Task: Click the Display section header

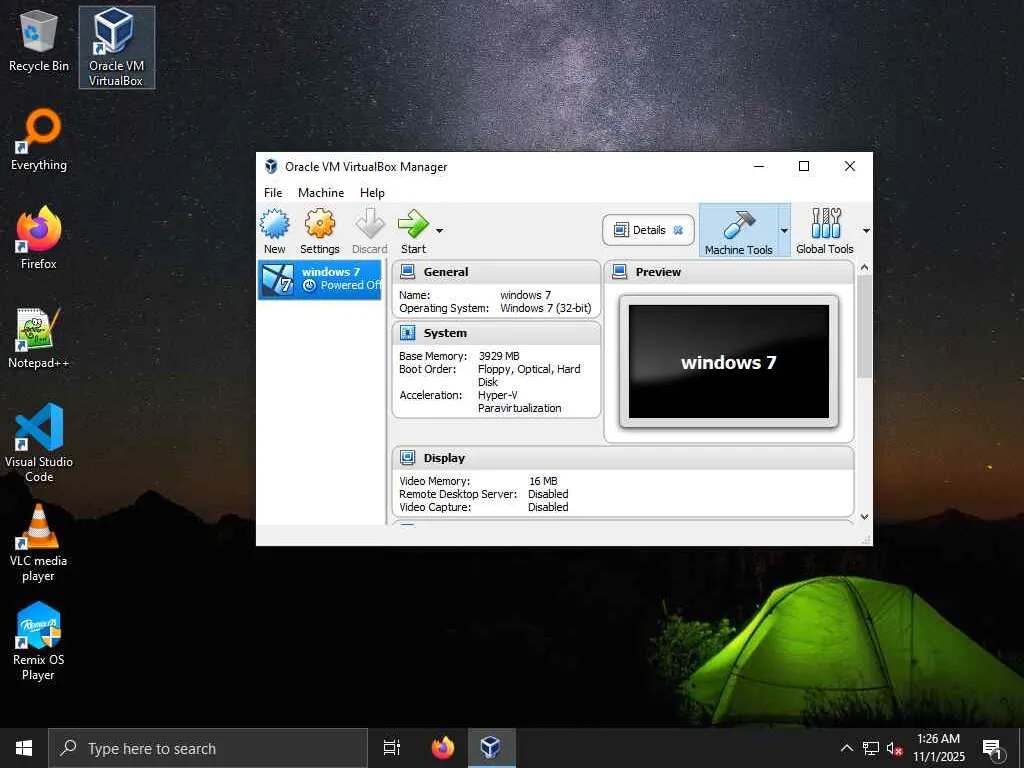Action: click(x=623, y=458)
